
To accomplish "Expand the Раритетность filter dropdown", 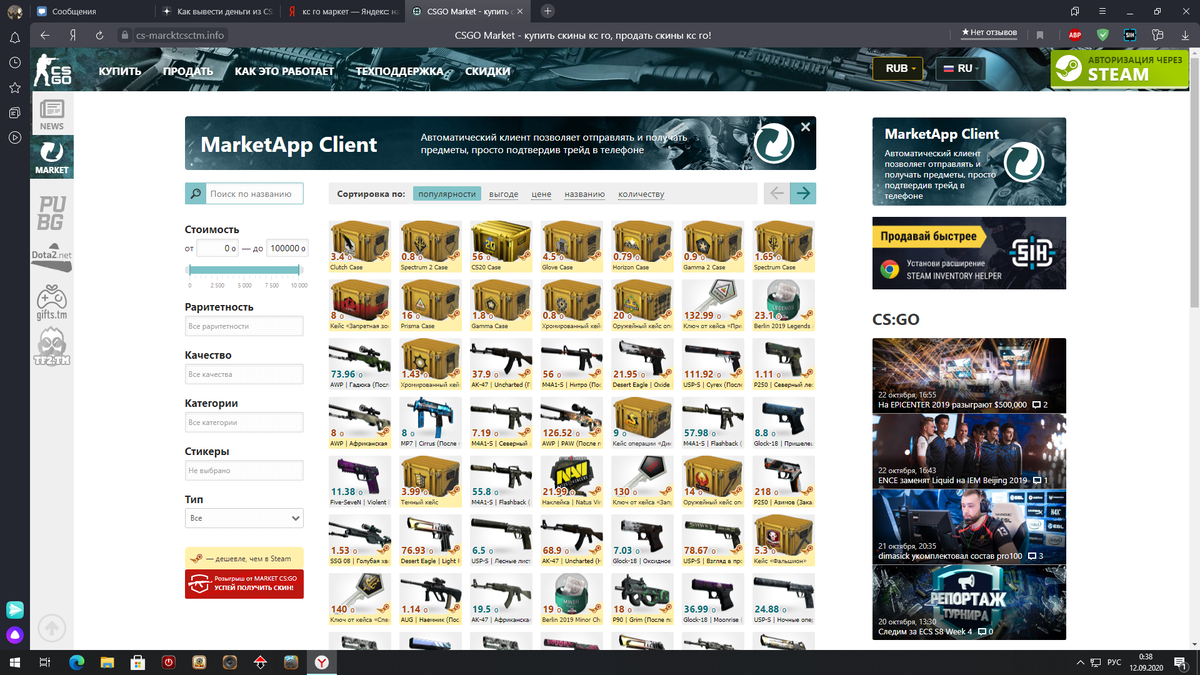I will 244,326.
